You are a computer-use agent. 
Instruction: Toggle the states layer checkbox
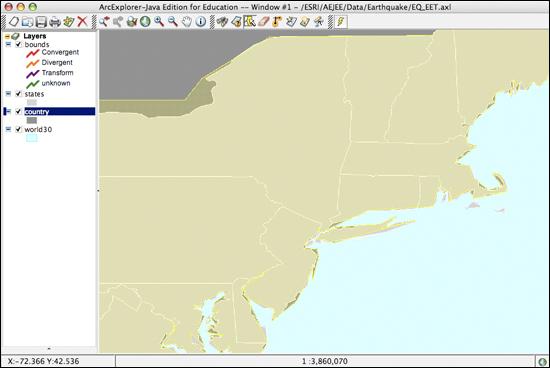point(19,94)
